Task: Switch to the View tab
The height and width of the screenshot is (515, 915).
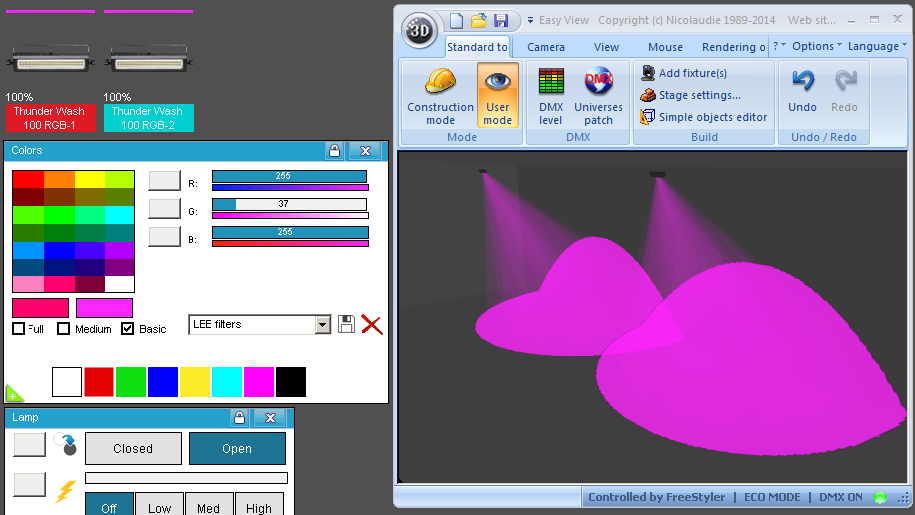Action: 606,47
